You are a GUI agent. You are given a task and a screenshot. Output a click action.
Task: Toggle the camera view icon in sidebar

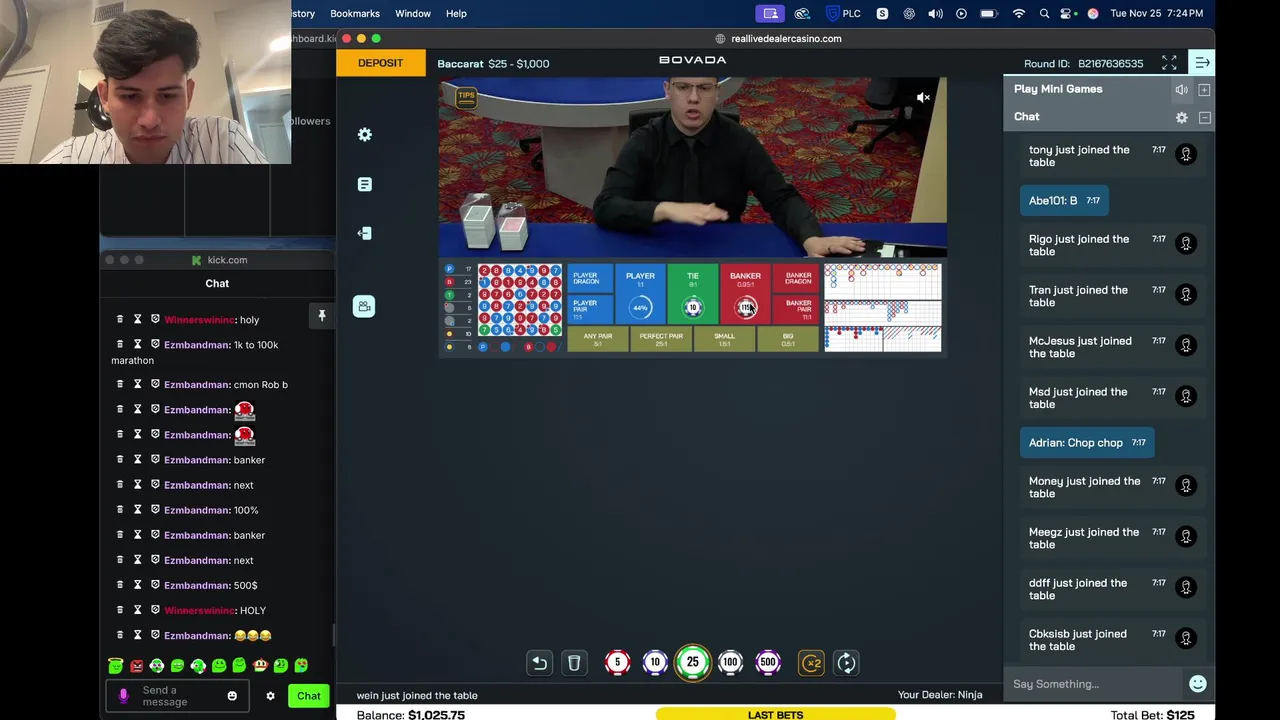point(364,306)
